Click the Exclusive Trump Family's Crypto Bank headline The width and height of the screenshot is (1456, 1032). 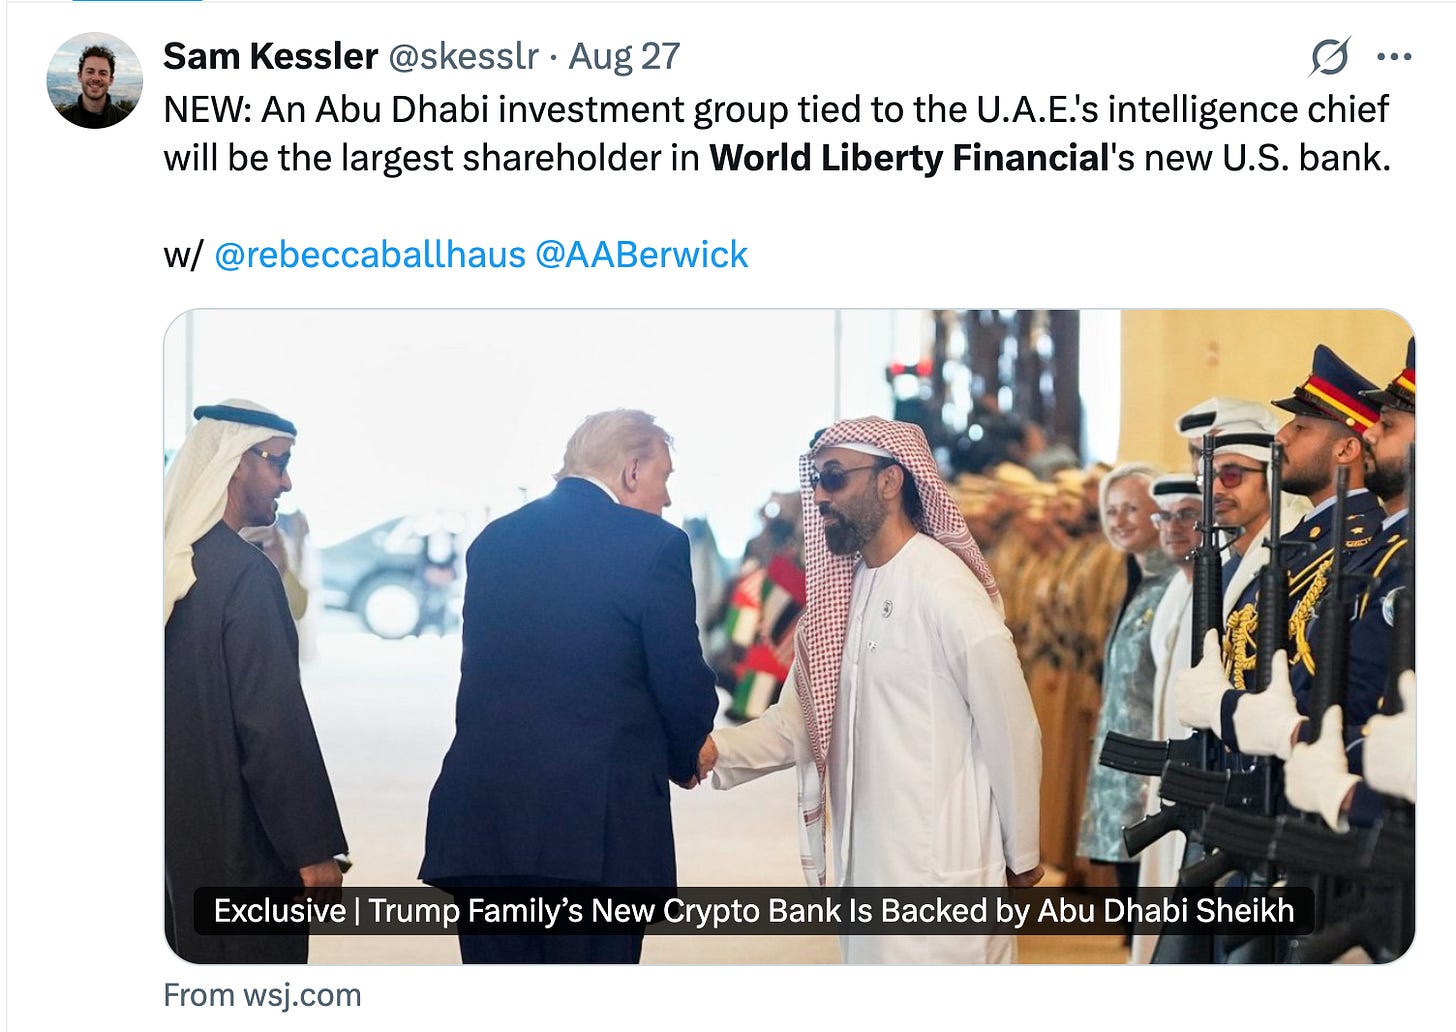(x=754, y=911)
